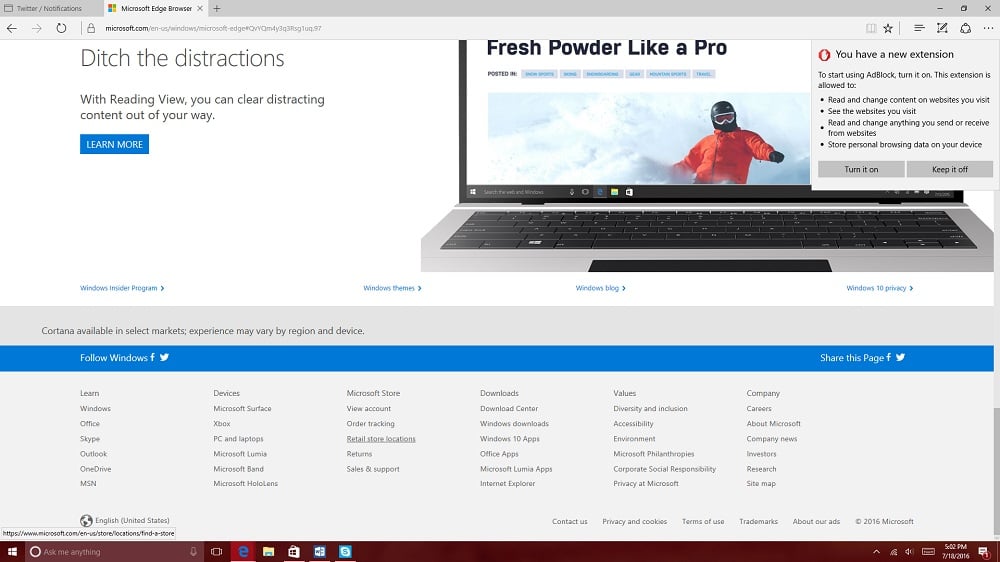This screenshot has width=1000, height=562.
Task: Select the Microsoft Edge Browser tab
Action: (155, 8)
